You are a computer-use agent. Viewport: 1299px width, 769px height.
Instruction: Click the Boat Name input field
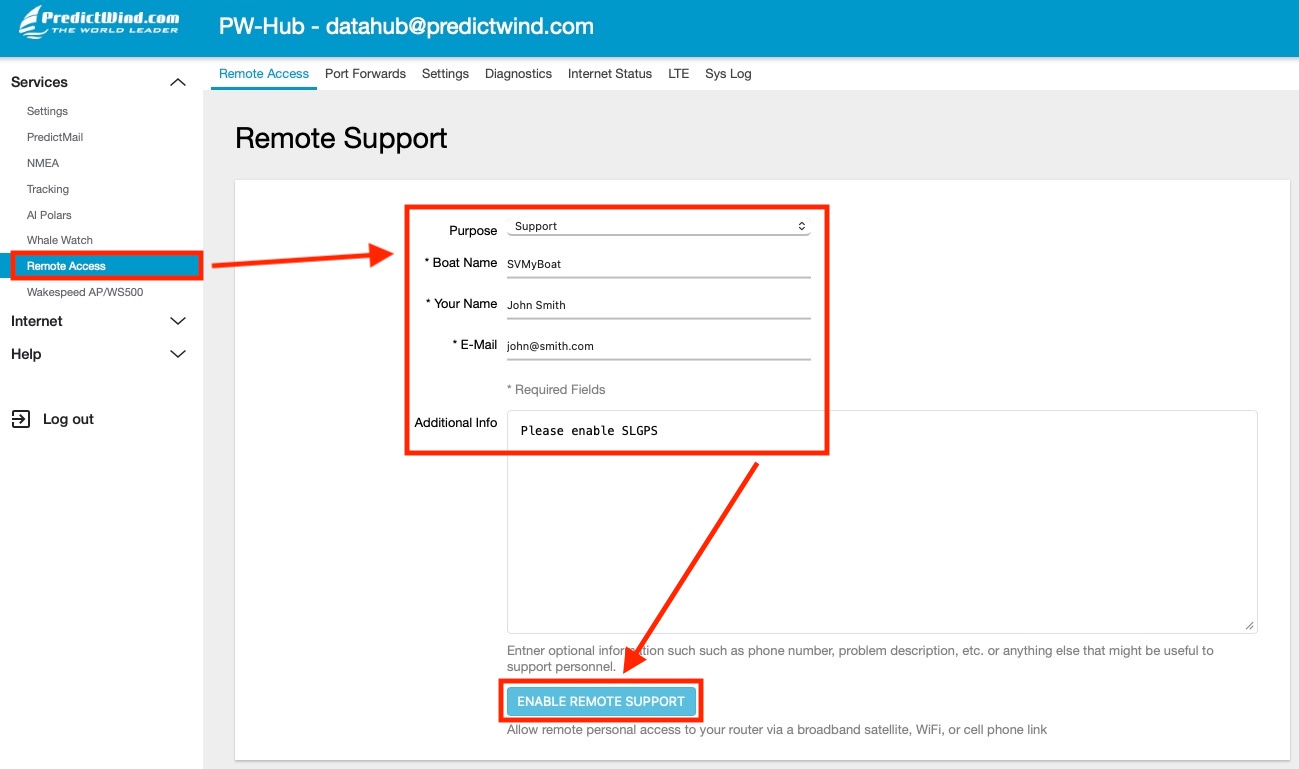tap(658, 263)
